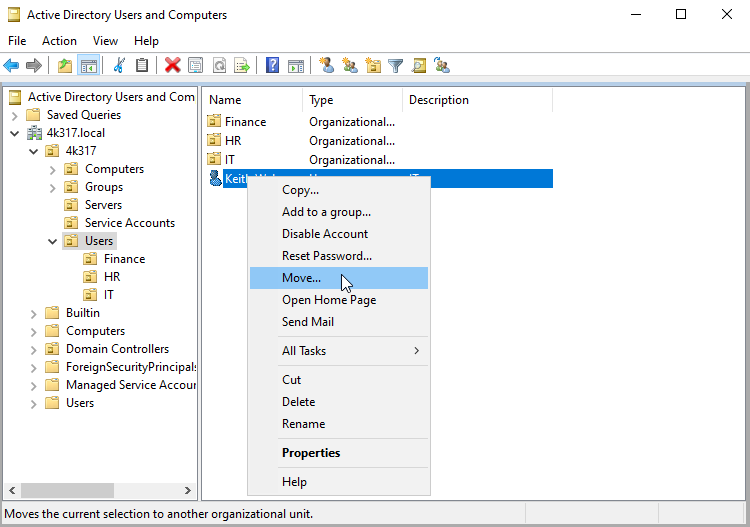The image size is (750, 527).
Task: Collapse the Users organizational unit node
Action: click(x=52, y=241)
